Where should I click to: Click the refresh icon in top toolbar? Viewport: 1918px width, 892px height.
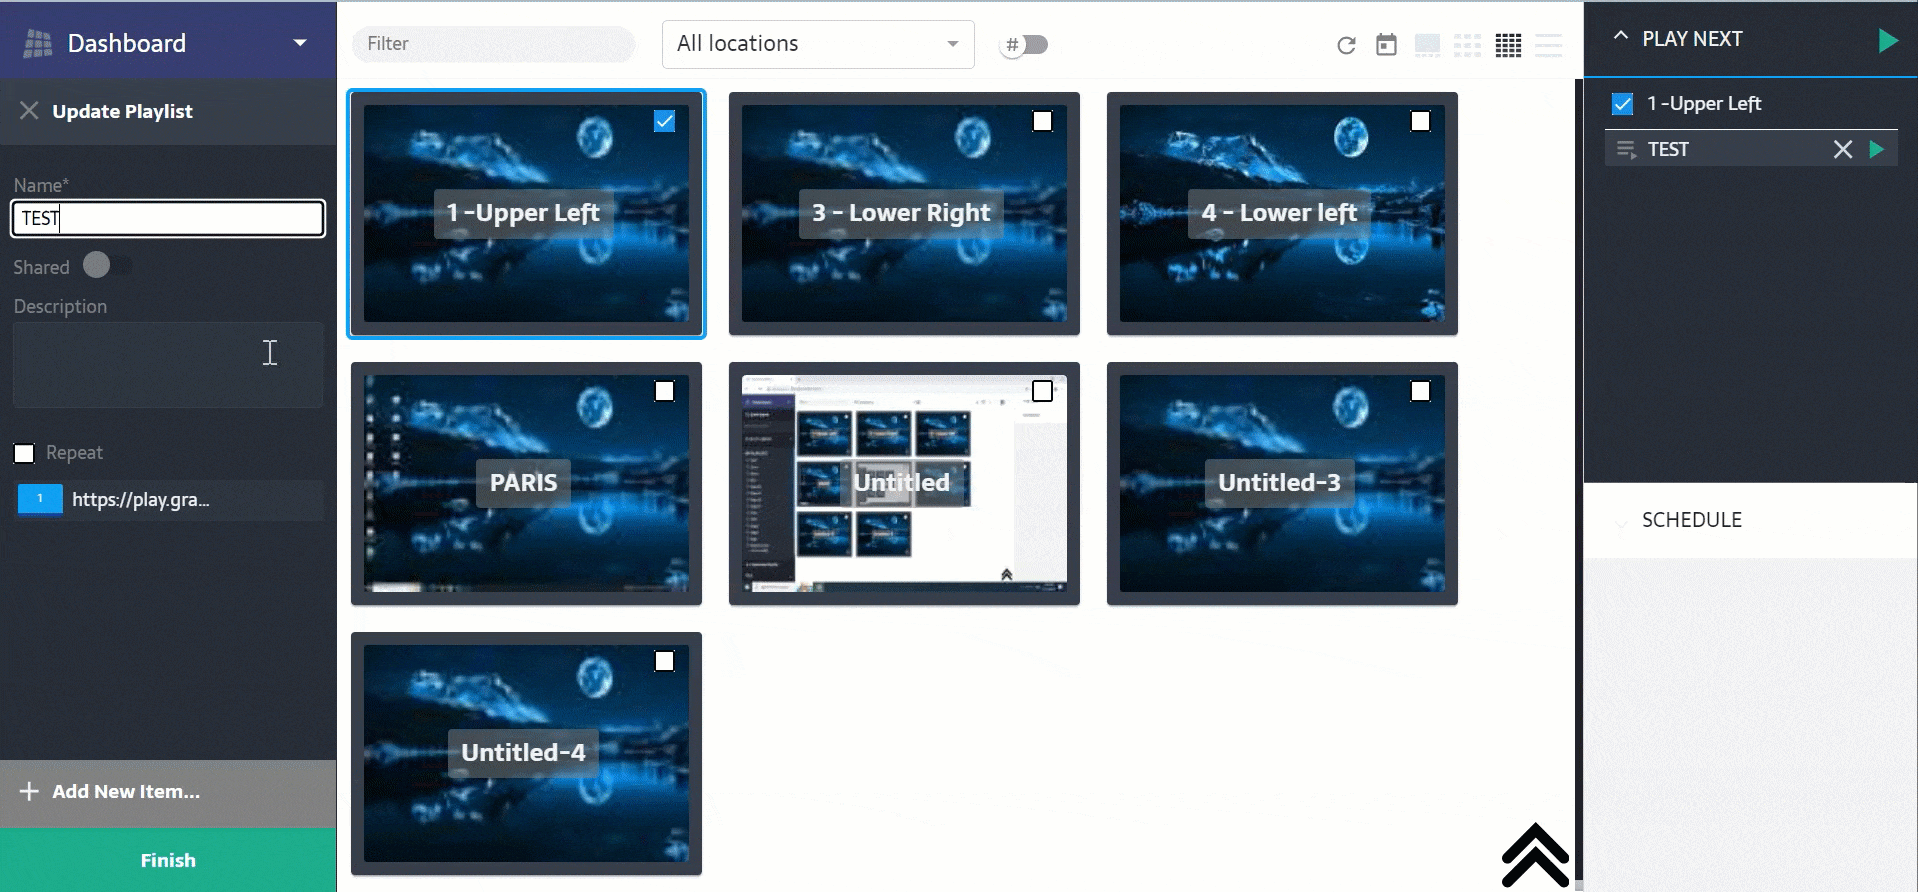pos(1346,45)
